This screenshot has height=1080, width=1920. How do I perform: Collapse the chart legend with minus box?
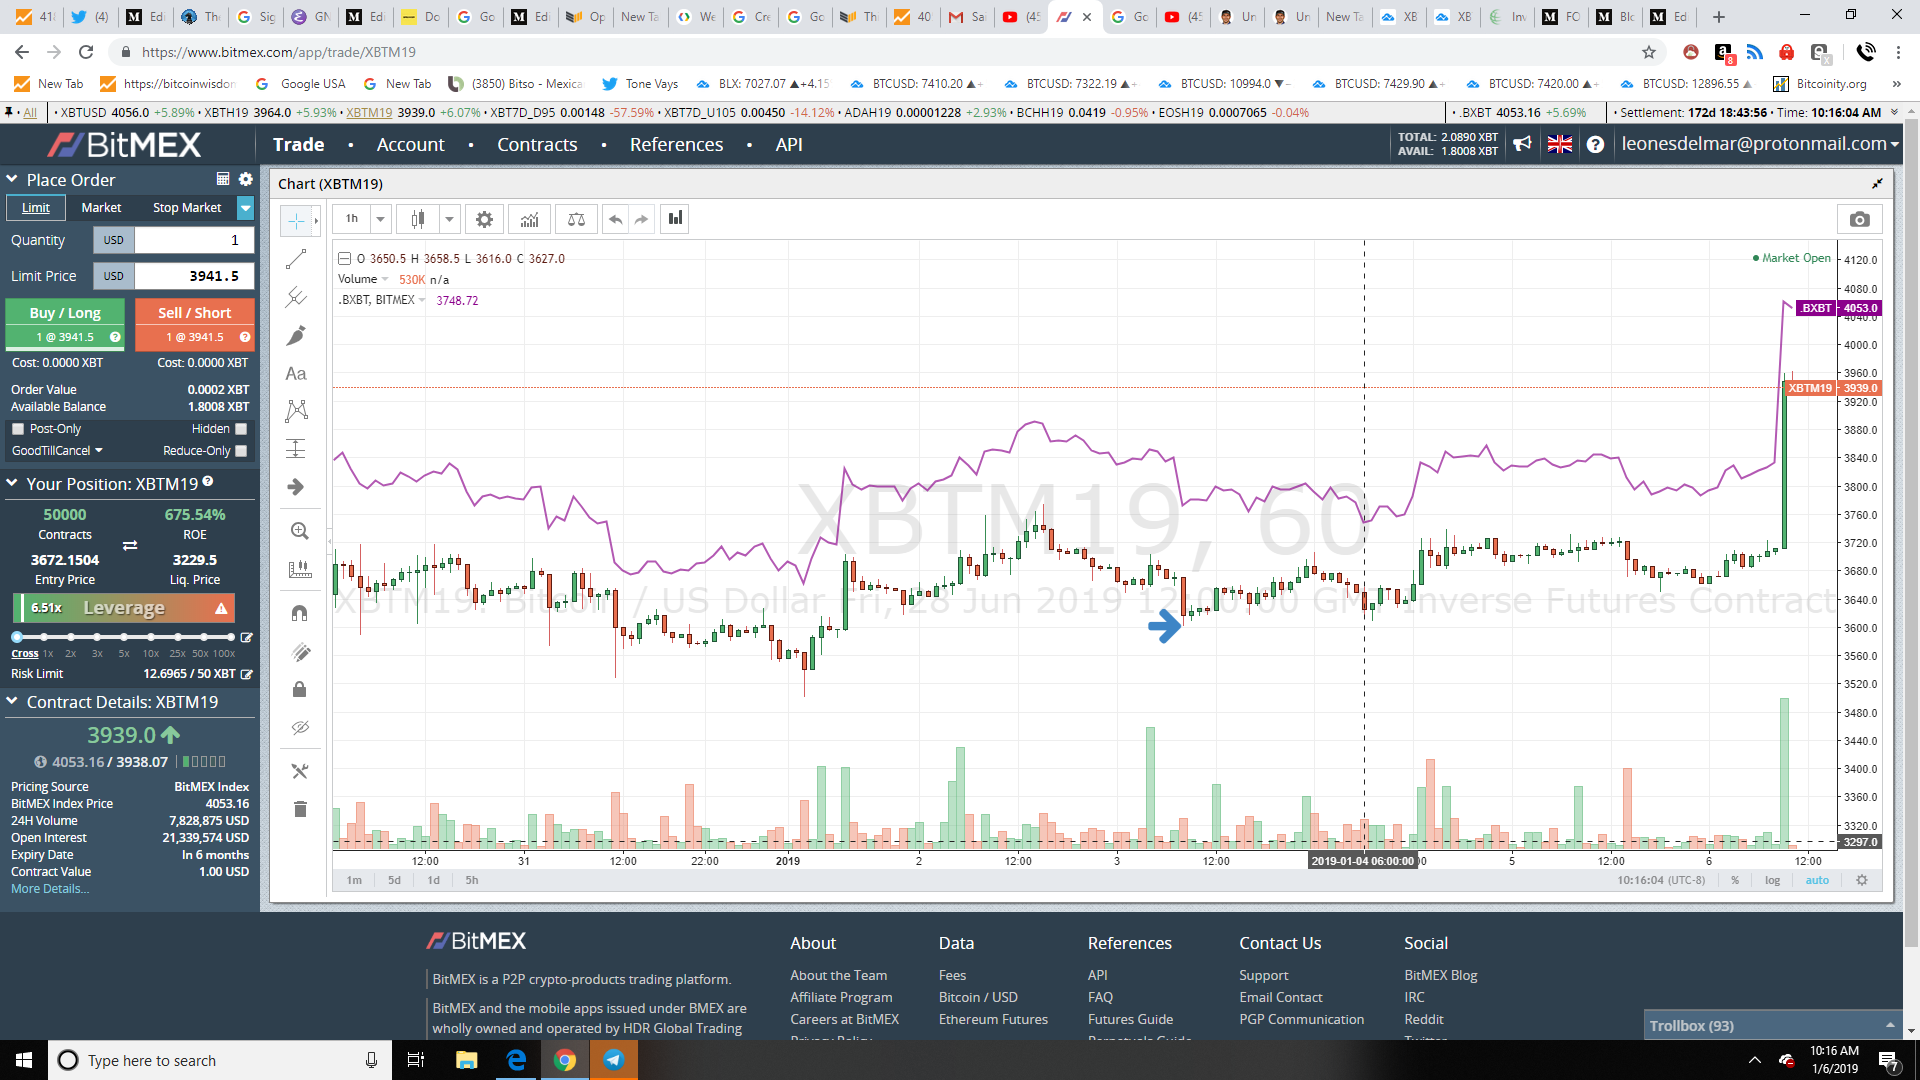point(344,258)
